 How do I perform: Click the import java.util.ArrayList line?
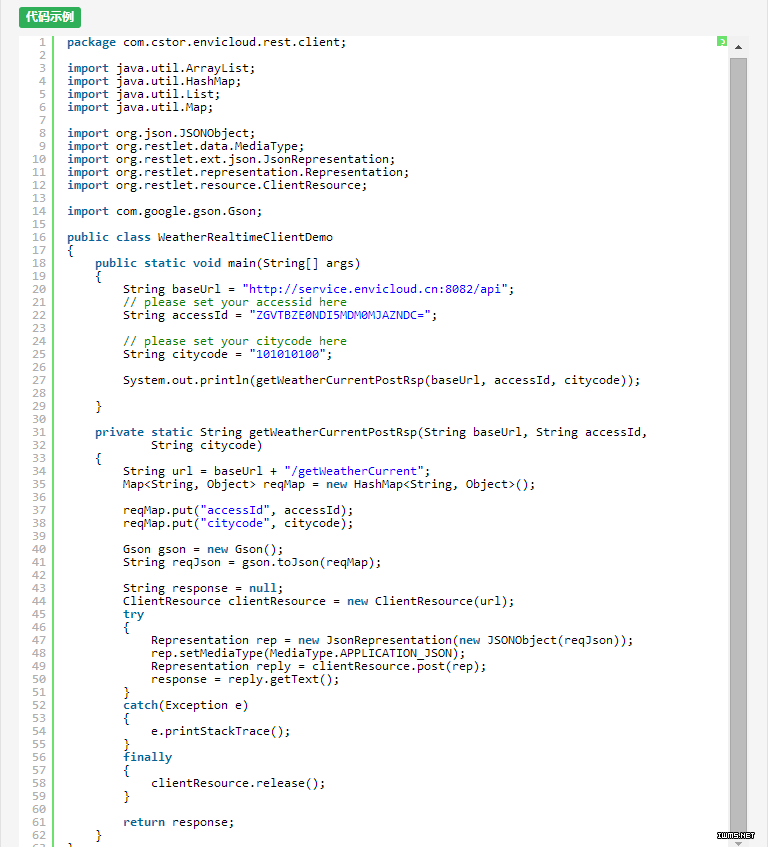pyautogui.click(x=161, y=68)
